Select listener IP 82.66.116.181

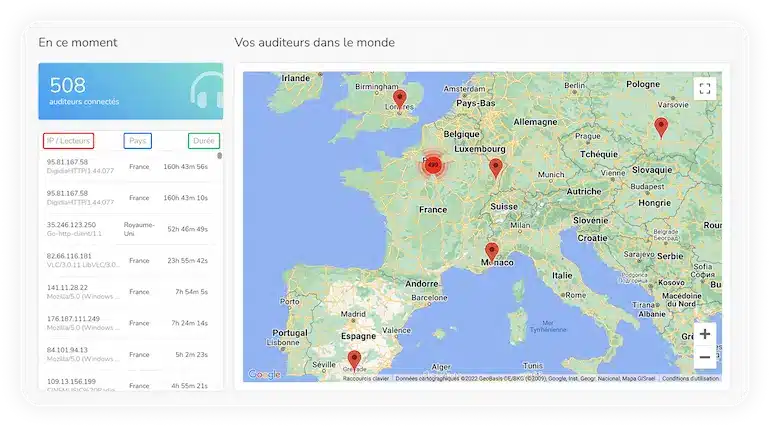click(69, 256)
